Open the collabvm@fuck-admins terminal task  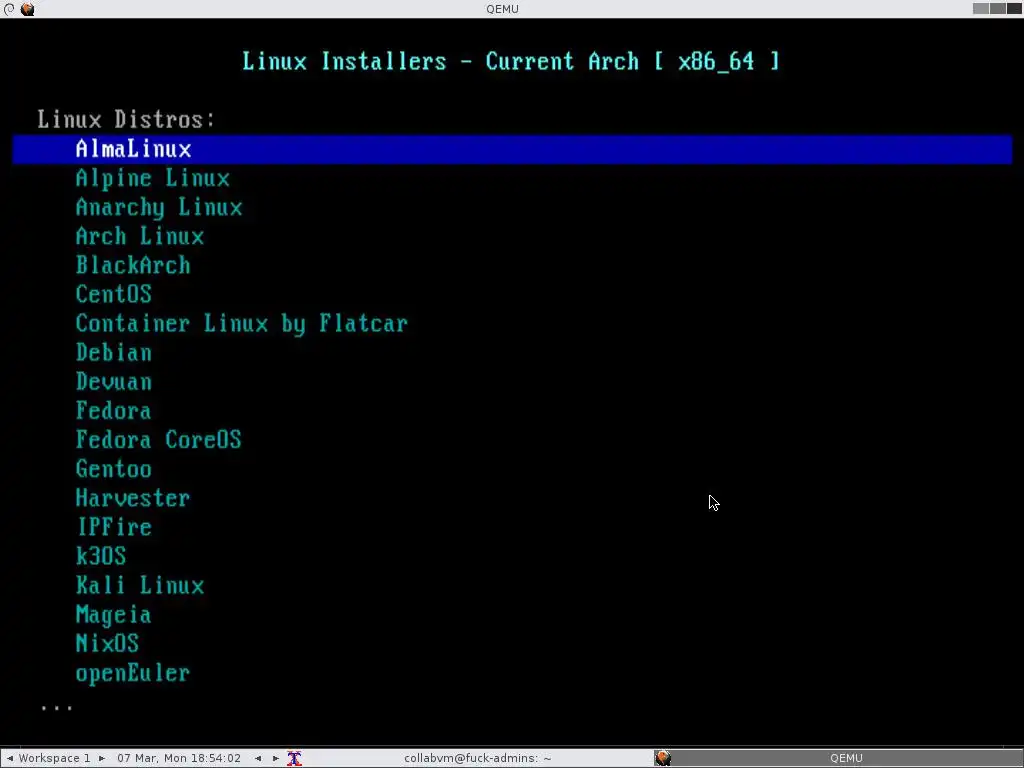(x=478, y=758)
